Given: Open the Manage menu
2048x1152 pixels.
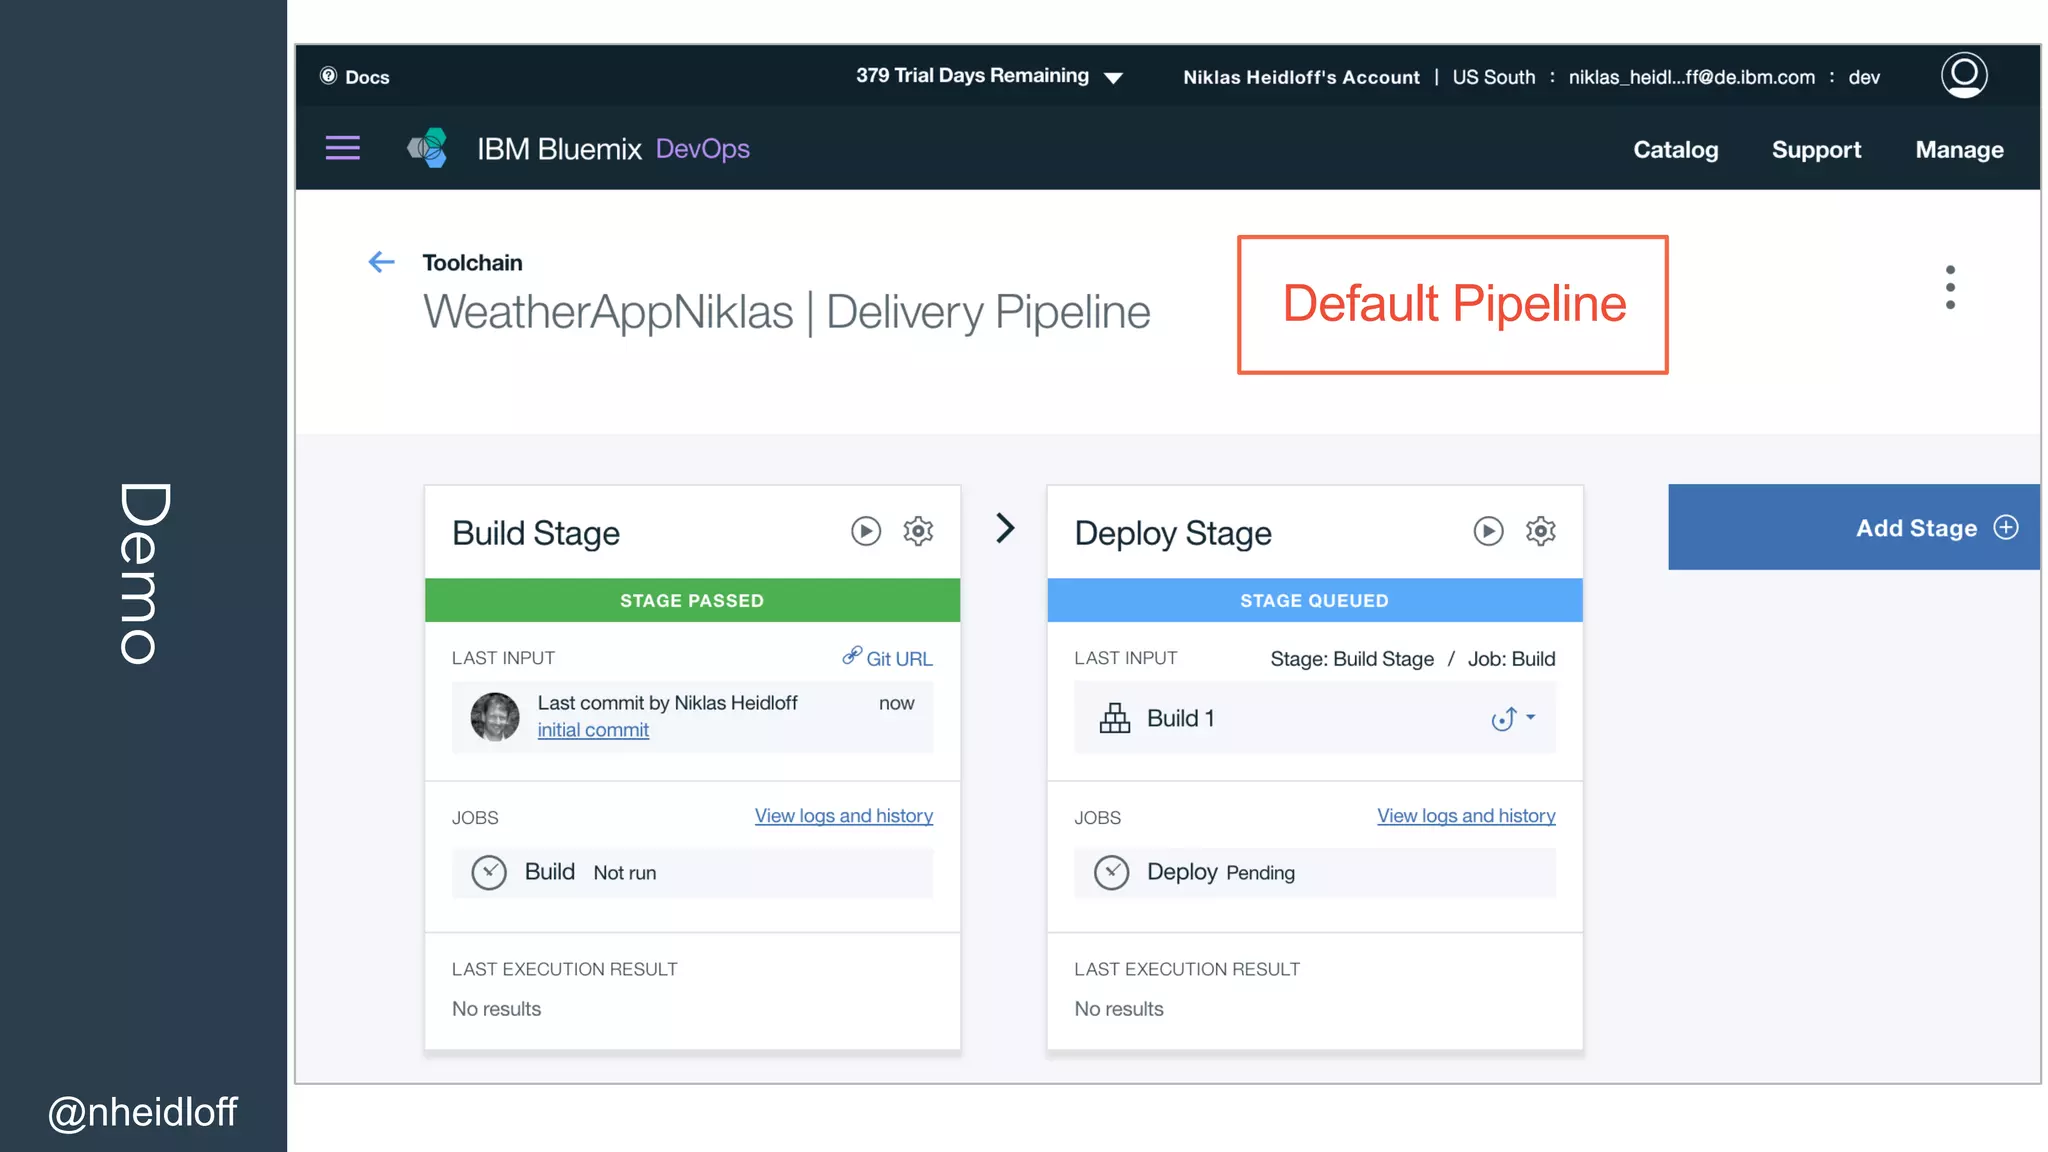Looking at the screenshot, I should [1959, 150].
